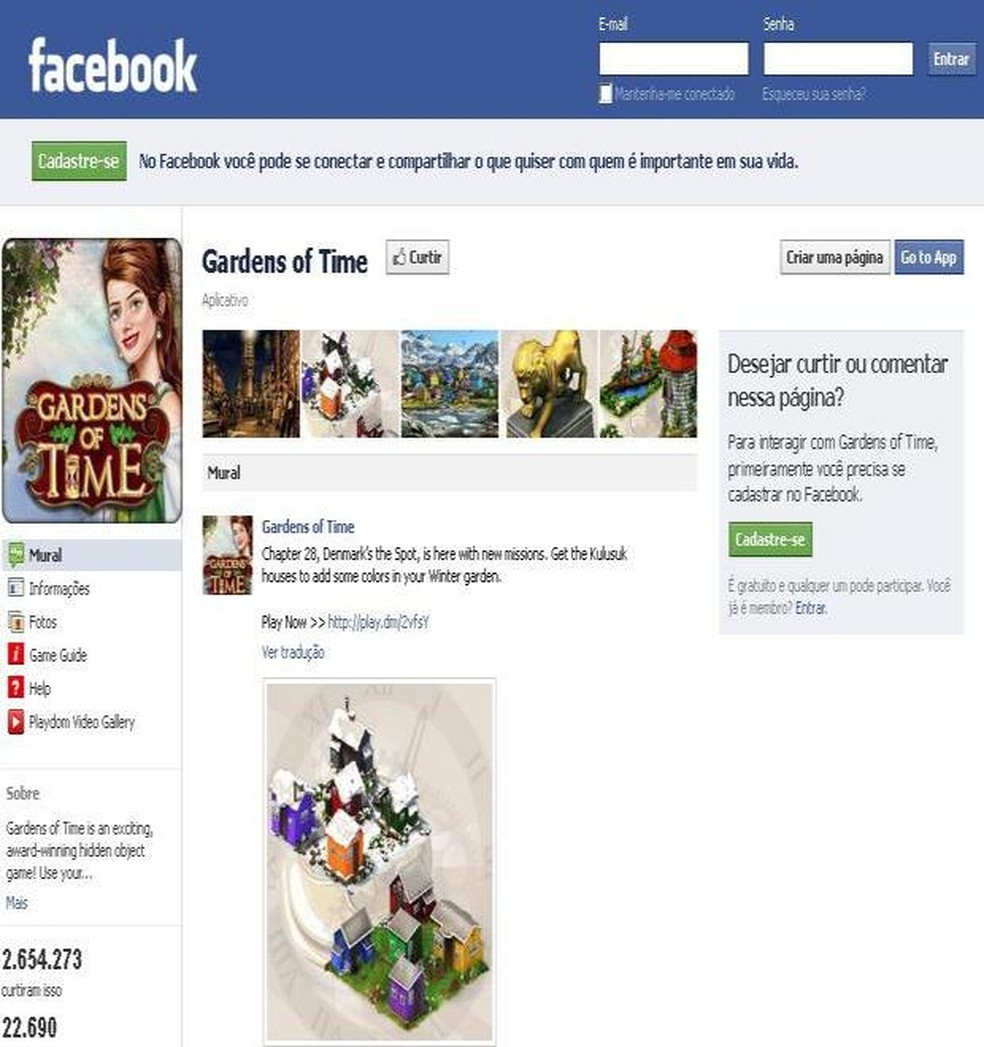Open the golden lion statue thumbnail
984x1047 pixels.
point(549,384)
